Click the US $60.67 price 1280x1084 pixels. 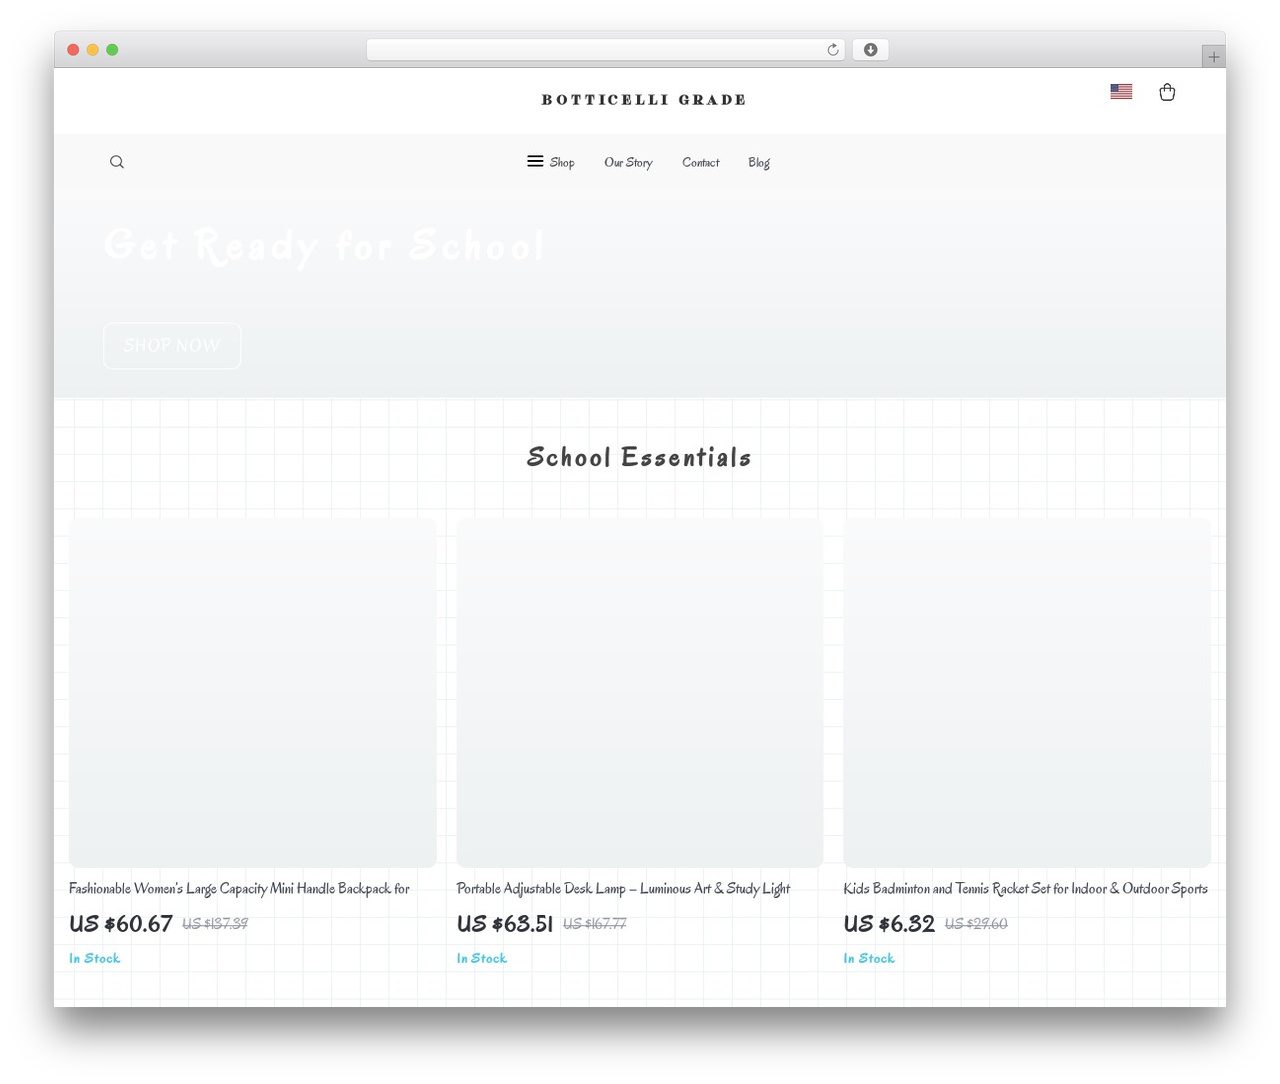click(x=121, y=924)
